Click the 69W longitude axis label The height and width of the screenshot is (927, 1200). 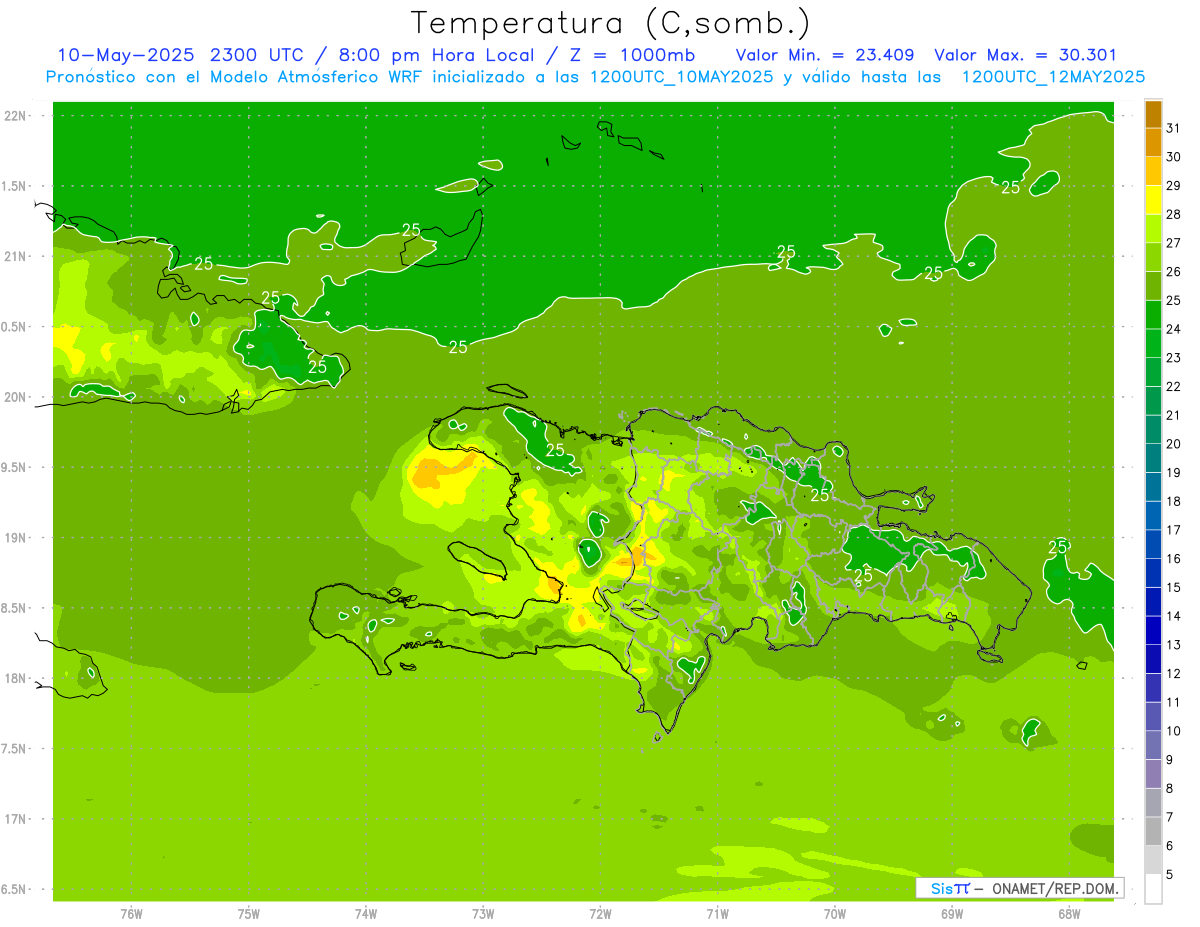point(952,914)
